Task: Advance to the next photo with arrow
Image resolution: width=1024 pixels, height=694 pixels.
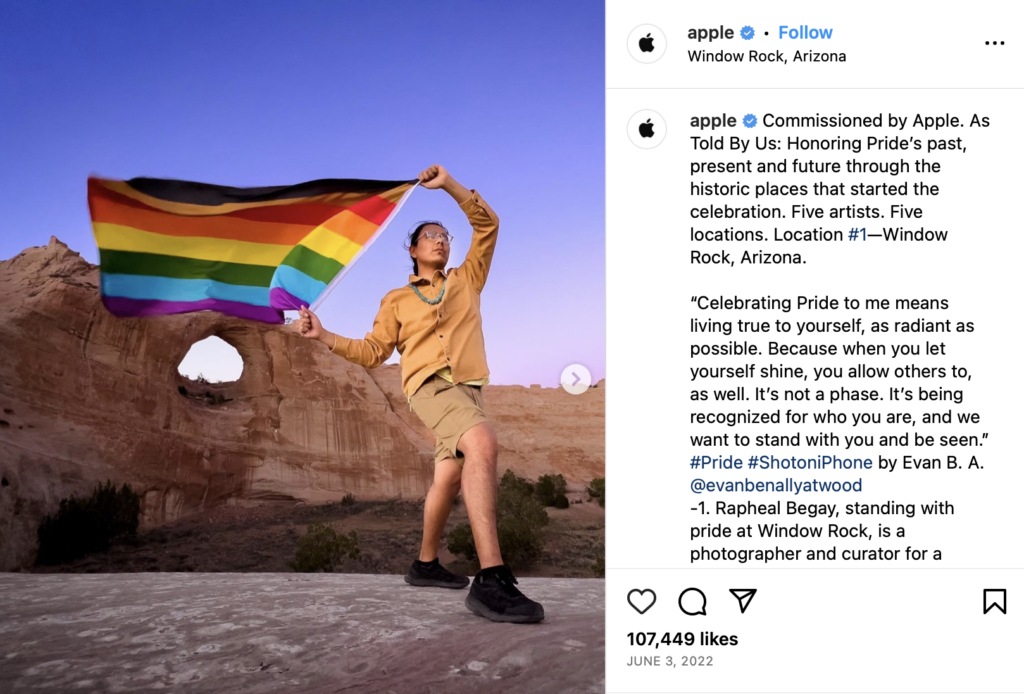Action: tap(575, 379)
